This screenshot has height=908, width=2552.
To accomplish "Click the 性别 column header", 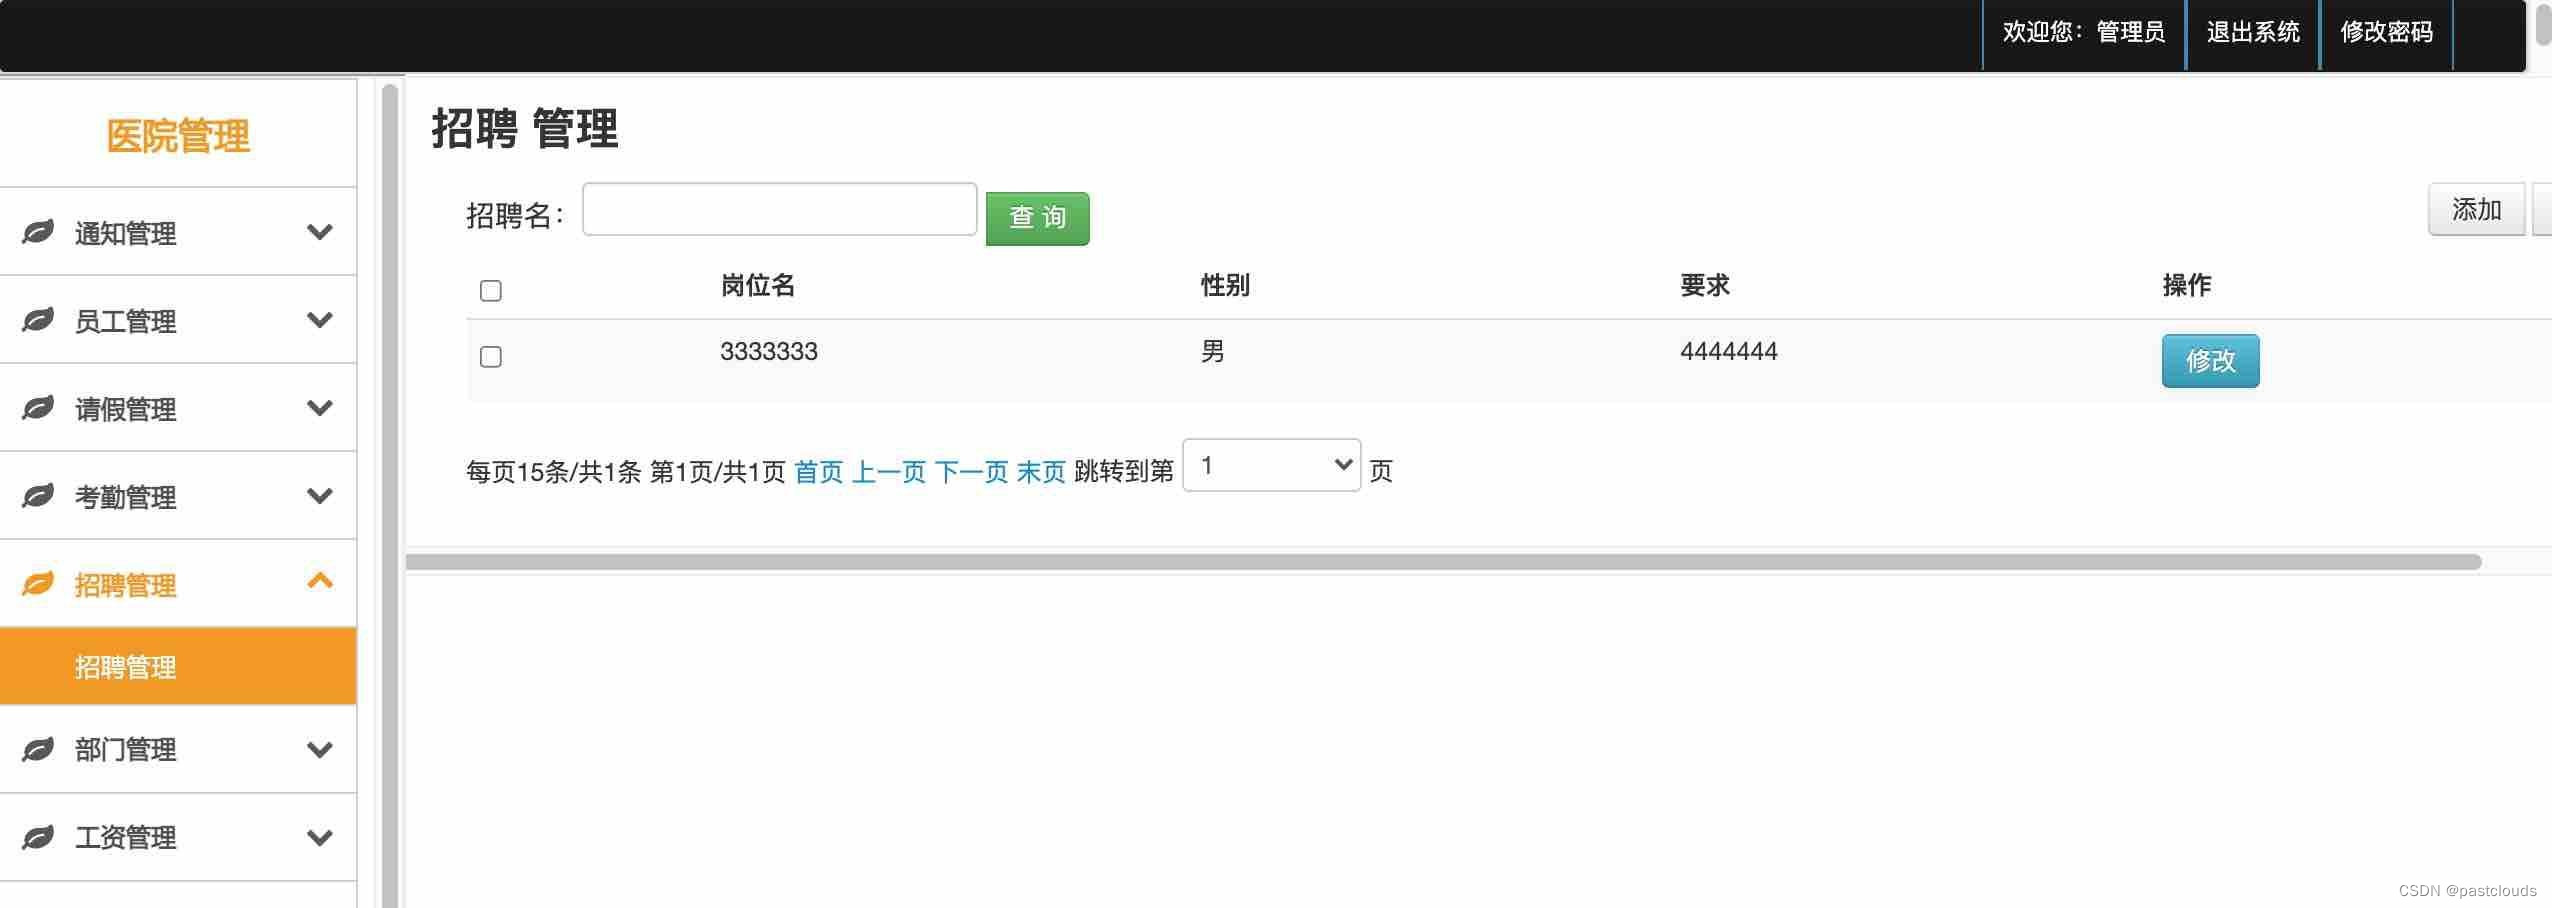I will point(1225,286).
